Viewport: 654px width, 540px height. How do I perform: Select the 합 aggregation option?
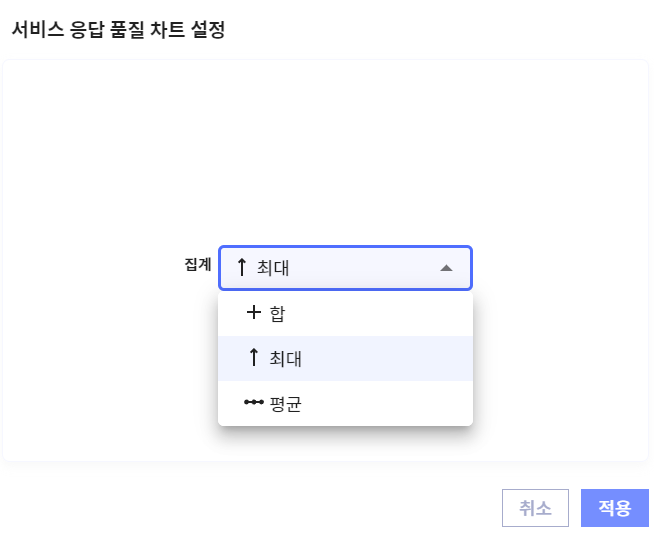coord(345,313)
